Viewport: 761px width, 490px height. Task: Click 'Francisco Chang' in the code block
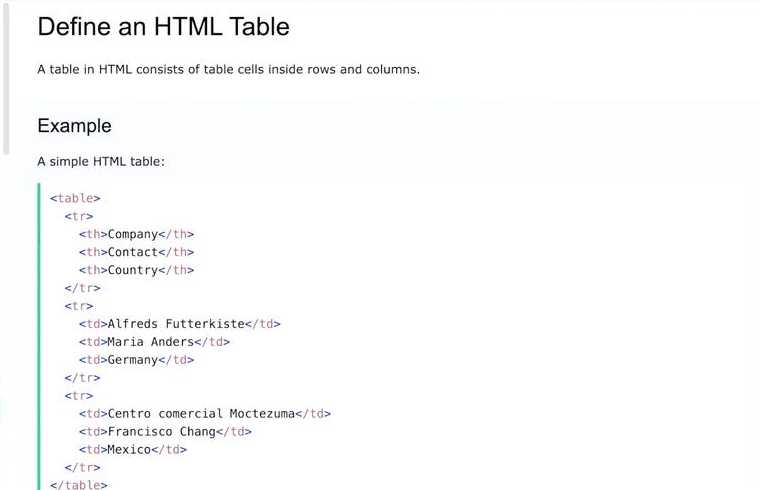(162, 431)
